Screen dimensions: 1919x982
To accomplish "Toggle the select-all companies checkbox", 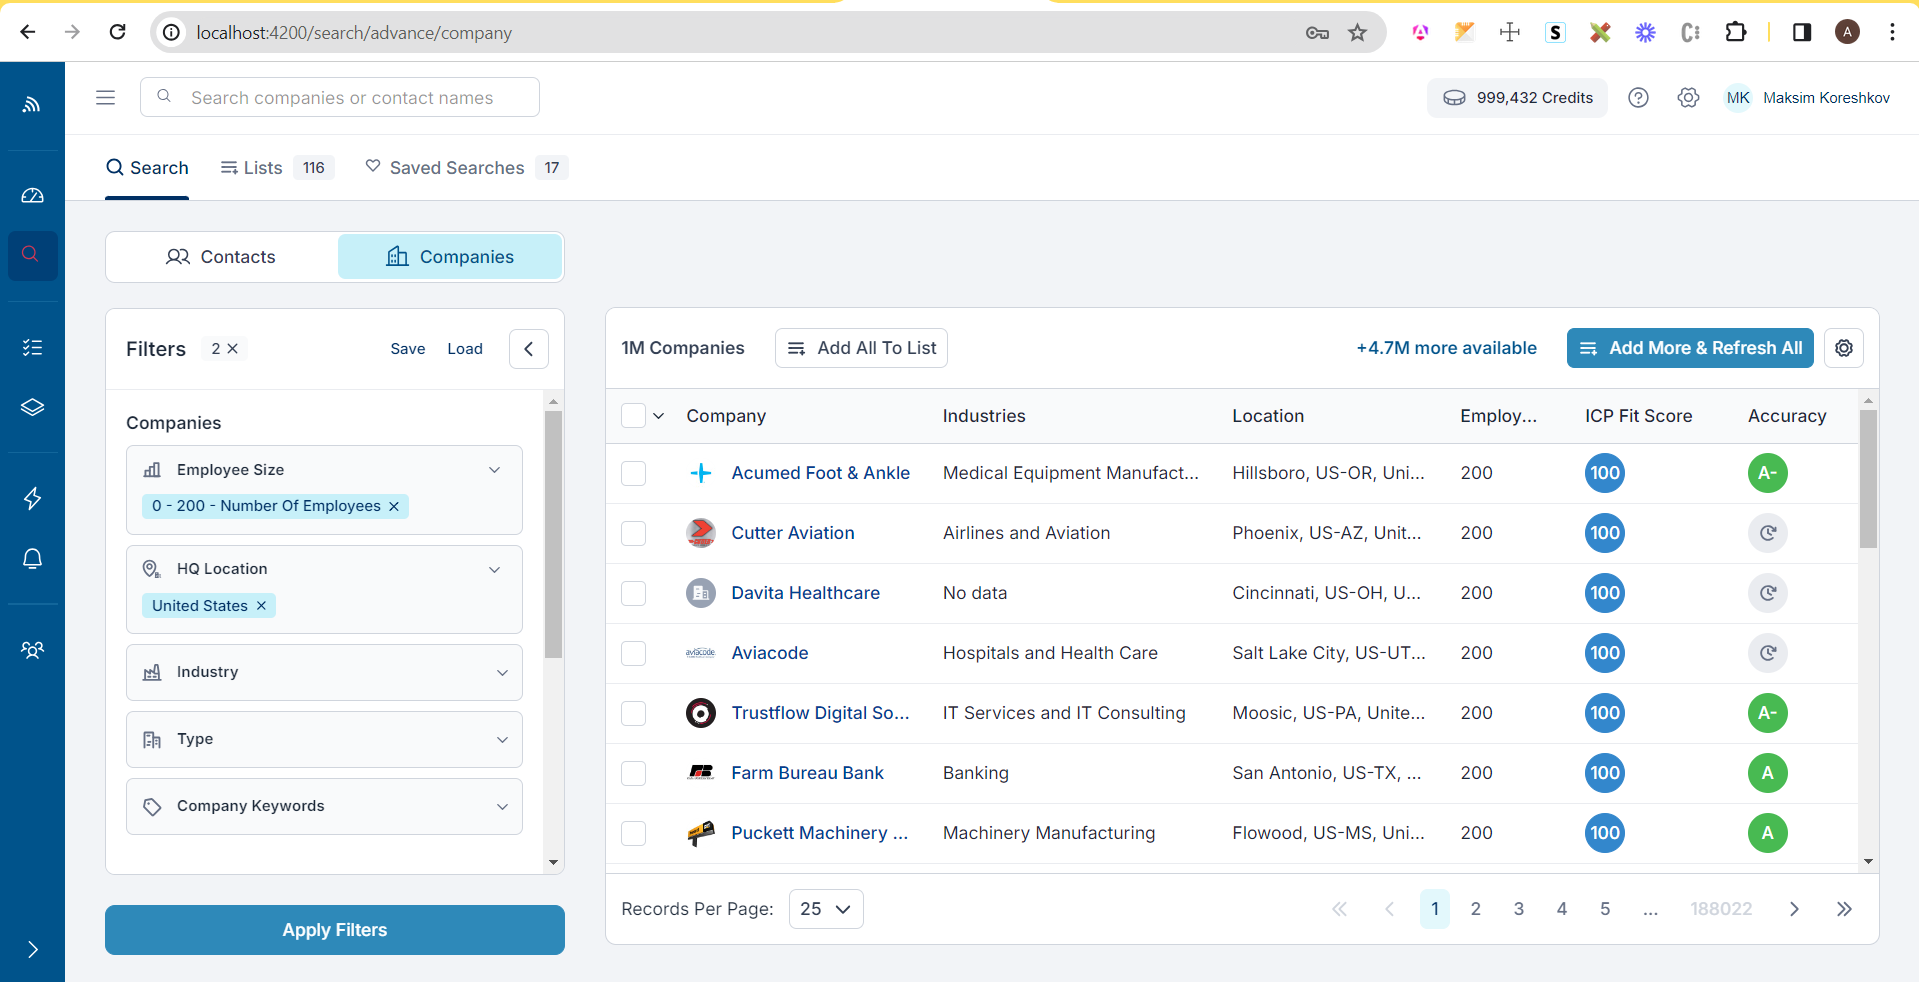I will tap(633, 416).
